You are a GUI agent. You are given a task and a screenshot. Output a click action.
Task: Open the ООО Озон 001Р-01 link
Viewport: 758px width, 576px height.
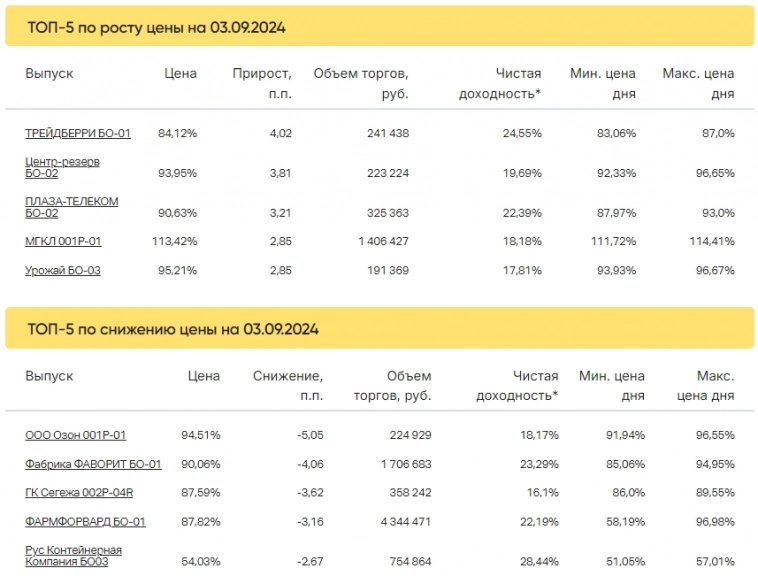75,435
